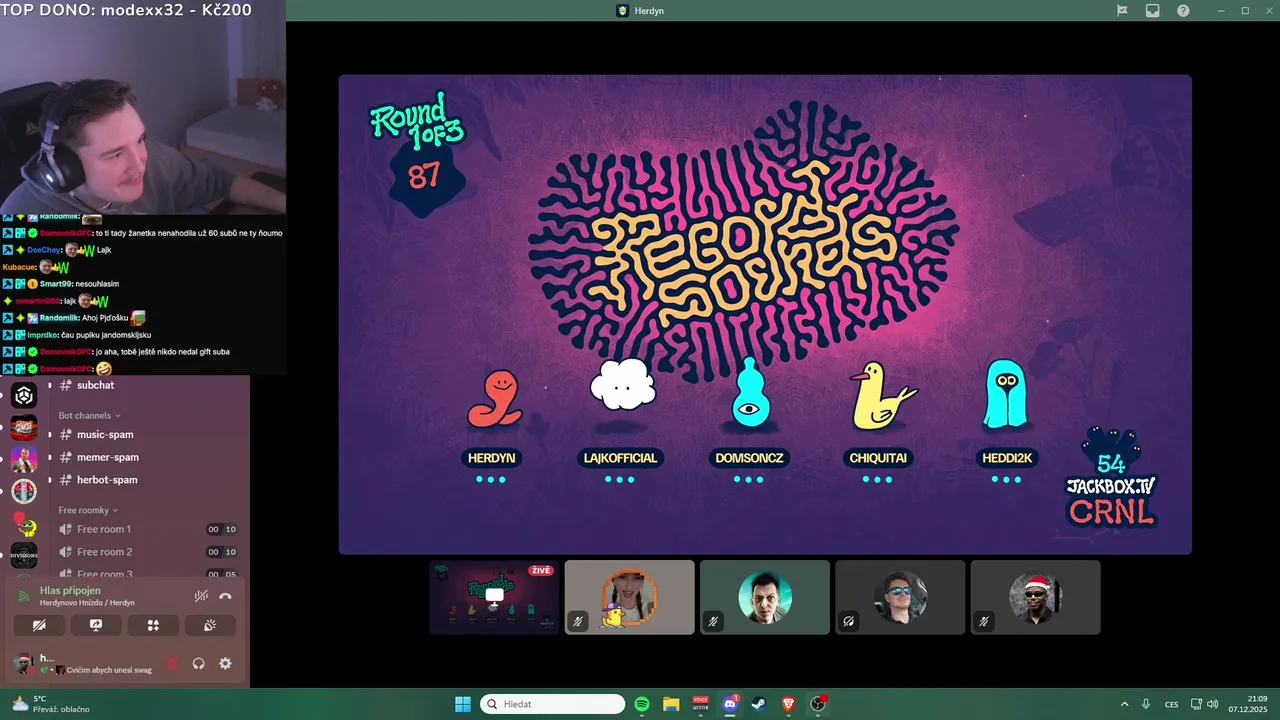This screenshot has height=720, width=1280.
Task: Open Steam from the taskbar
Action: (759, 704)
